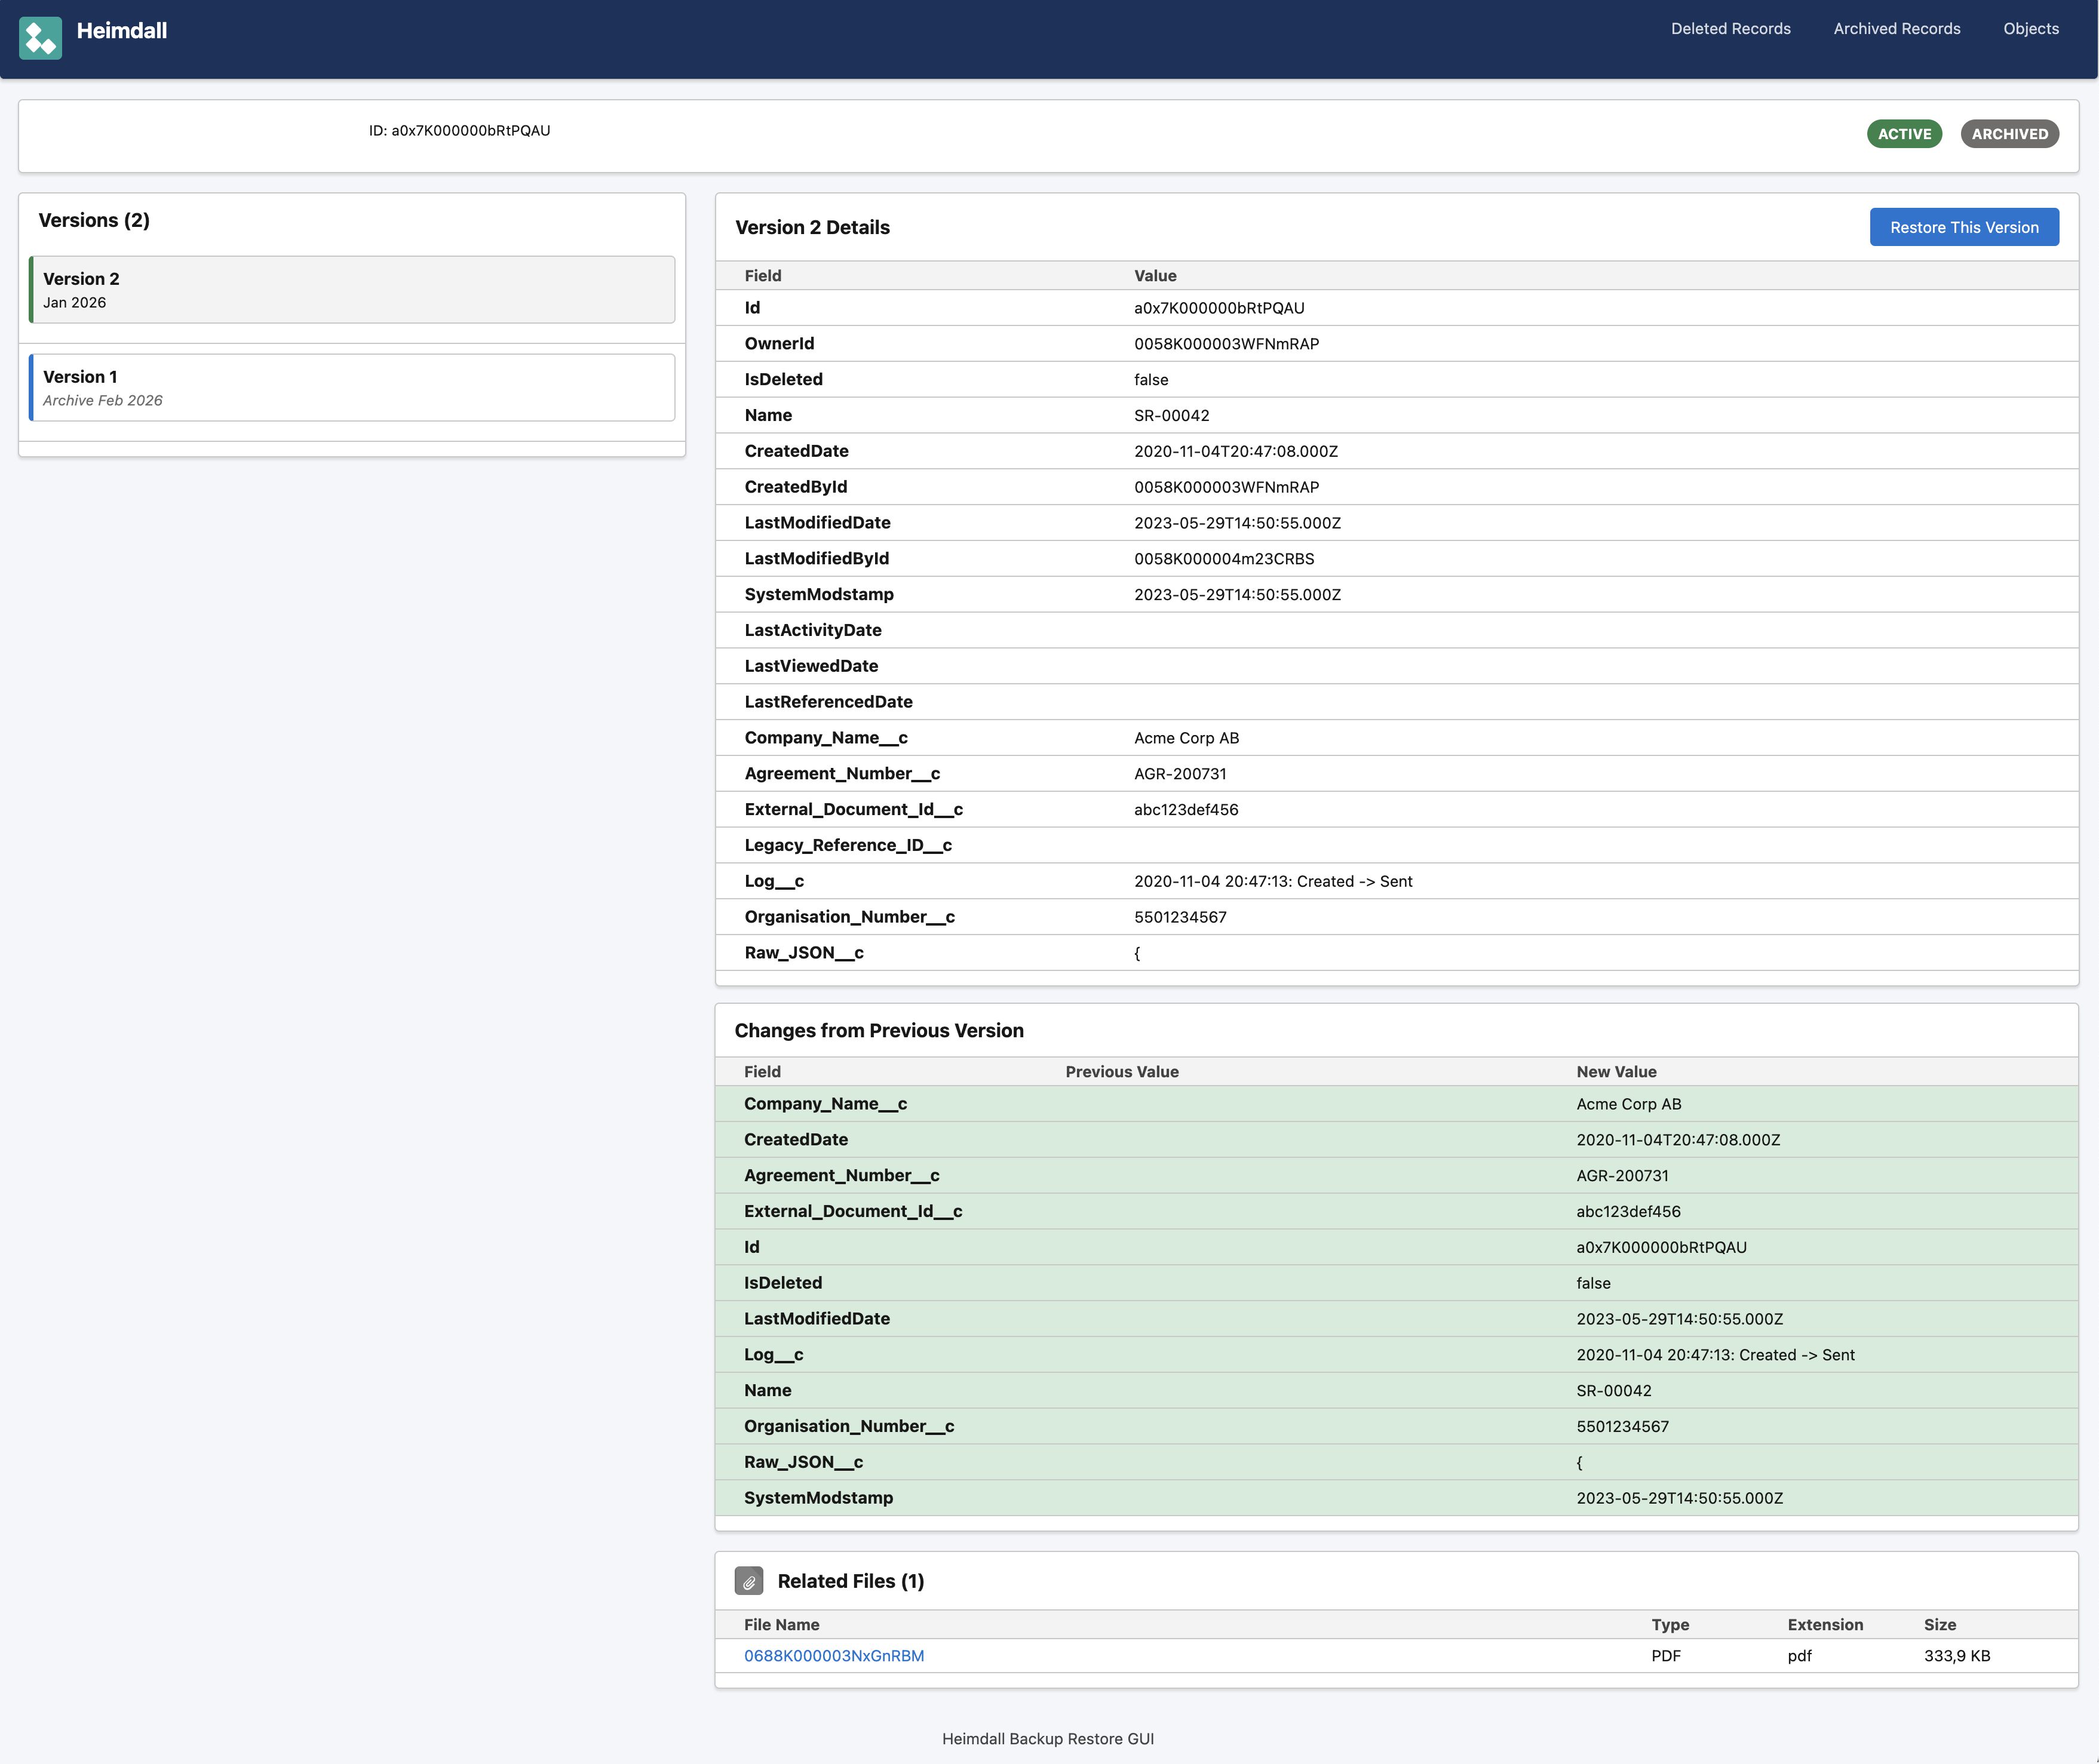Go to the Objects menu item
The height and width of the screenshot is (1764, 2099).
coord(2030,29)
